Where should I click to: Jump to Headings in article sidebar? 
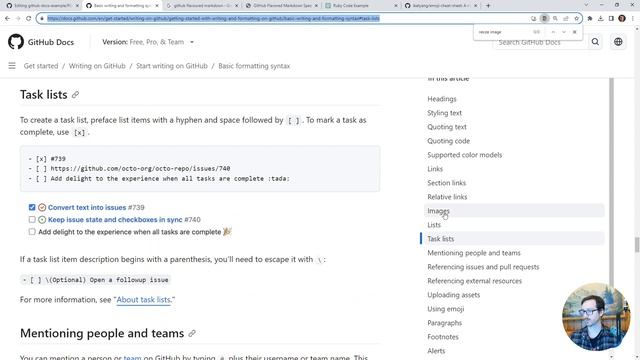click(442, 99)
